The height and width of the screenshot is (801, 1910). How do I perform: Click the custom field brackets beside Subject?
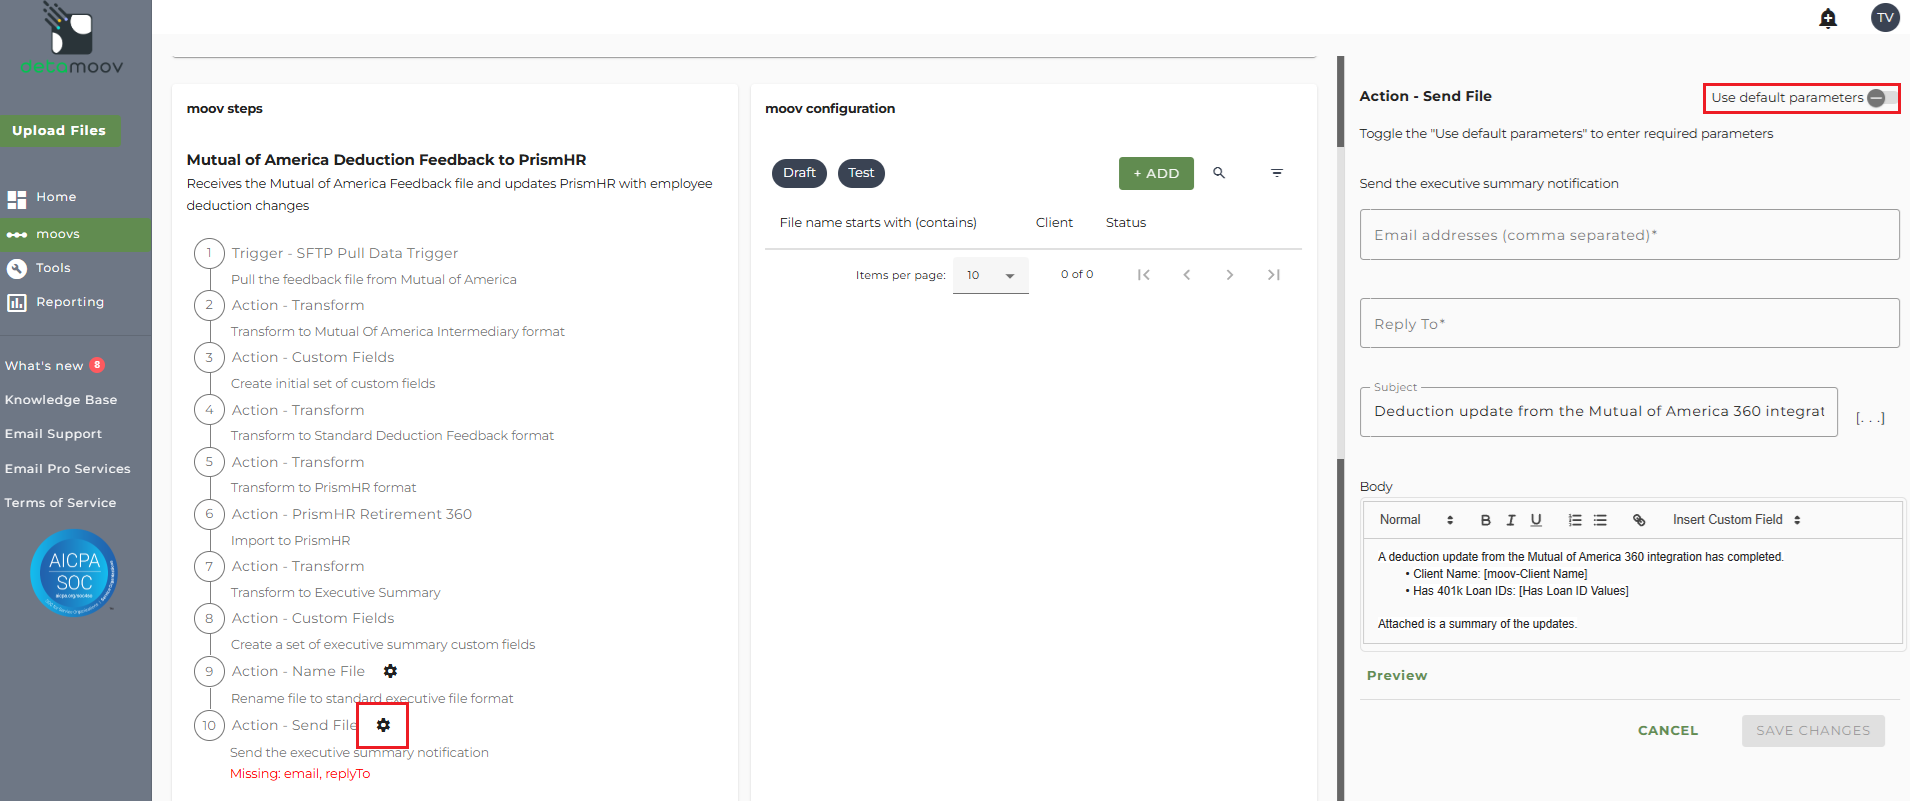coord(1870,418)
